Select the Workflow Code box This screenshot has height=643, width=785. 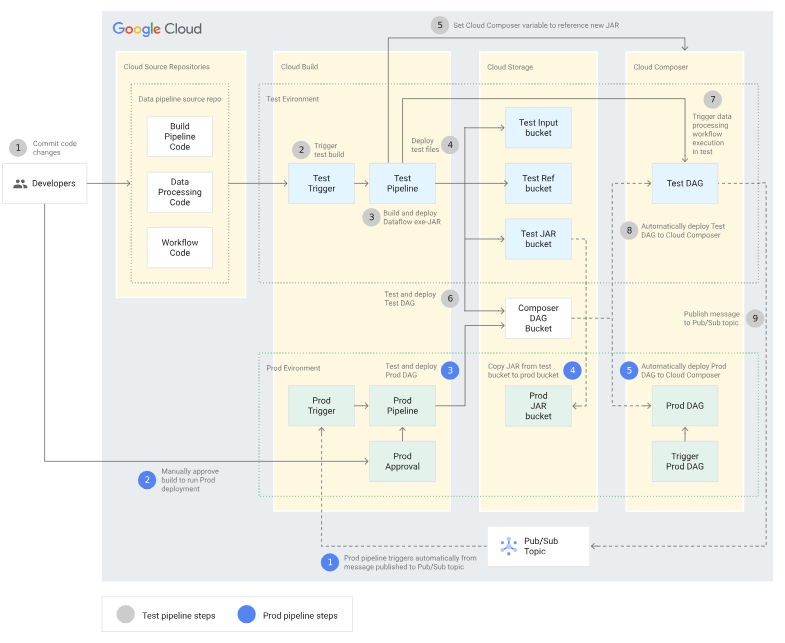(x=180, y=248)
